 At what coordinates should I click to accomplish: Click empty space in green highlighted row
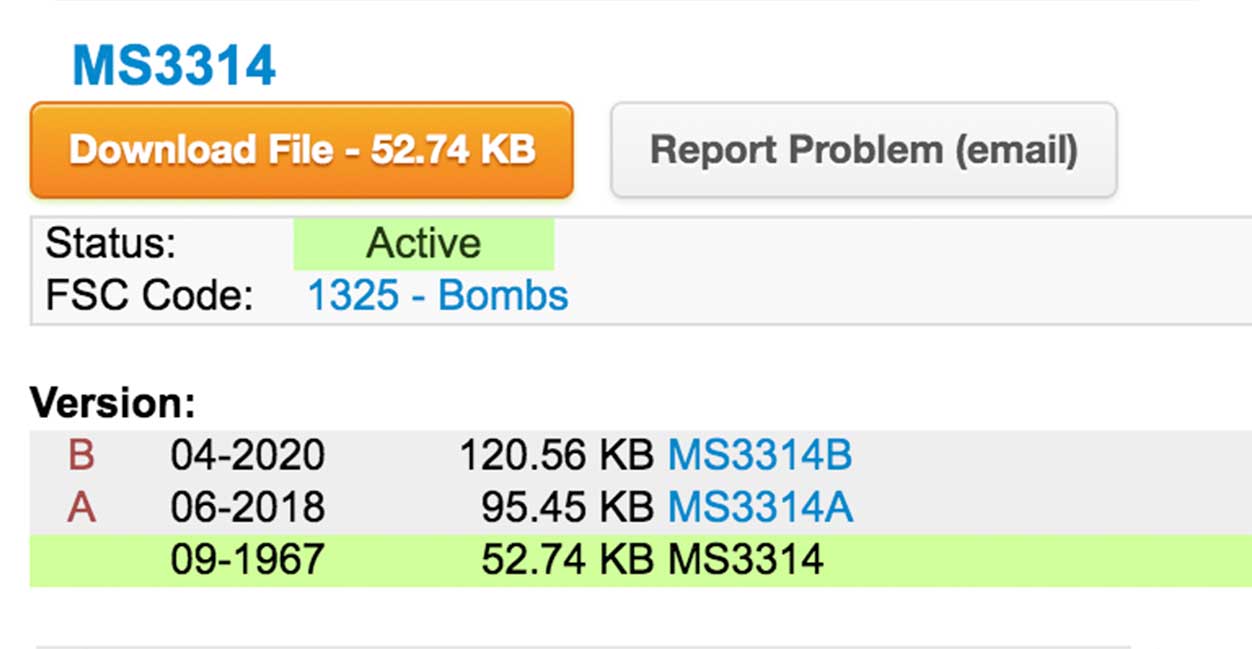[1030, 560]
